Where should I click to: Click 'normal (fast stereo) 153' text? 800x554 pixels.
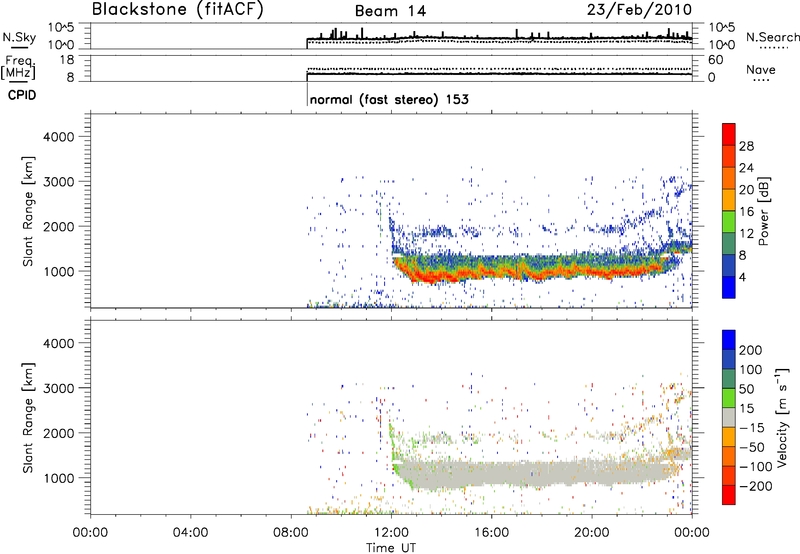[x=389, y=99]
